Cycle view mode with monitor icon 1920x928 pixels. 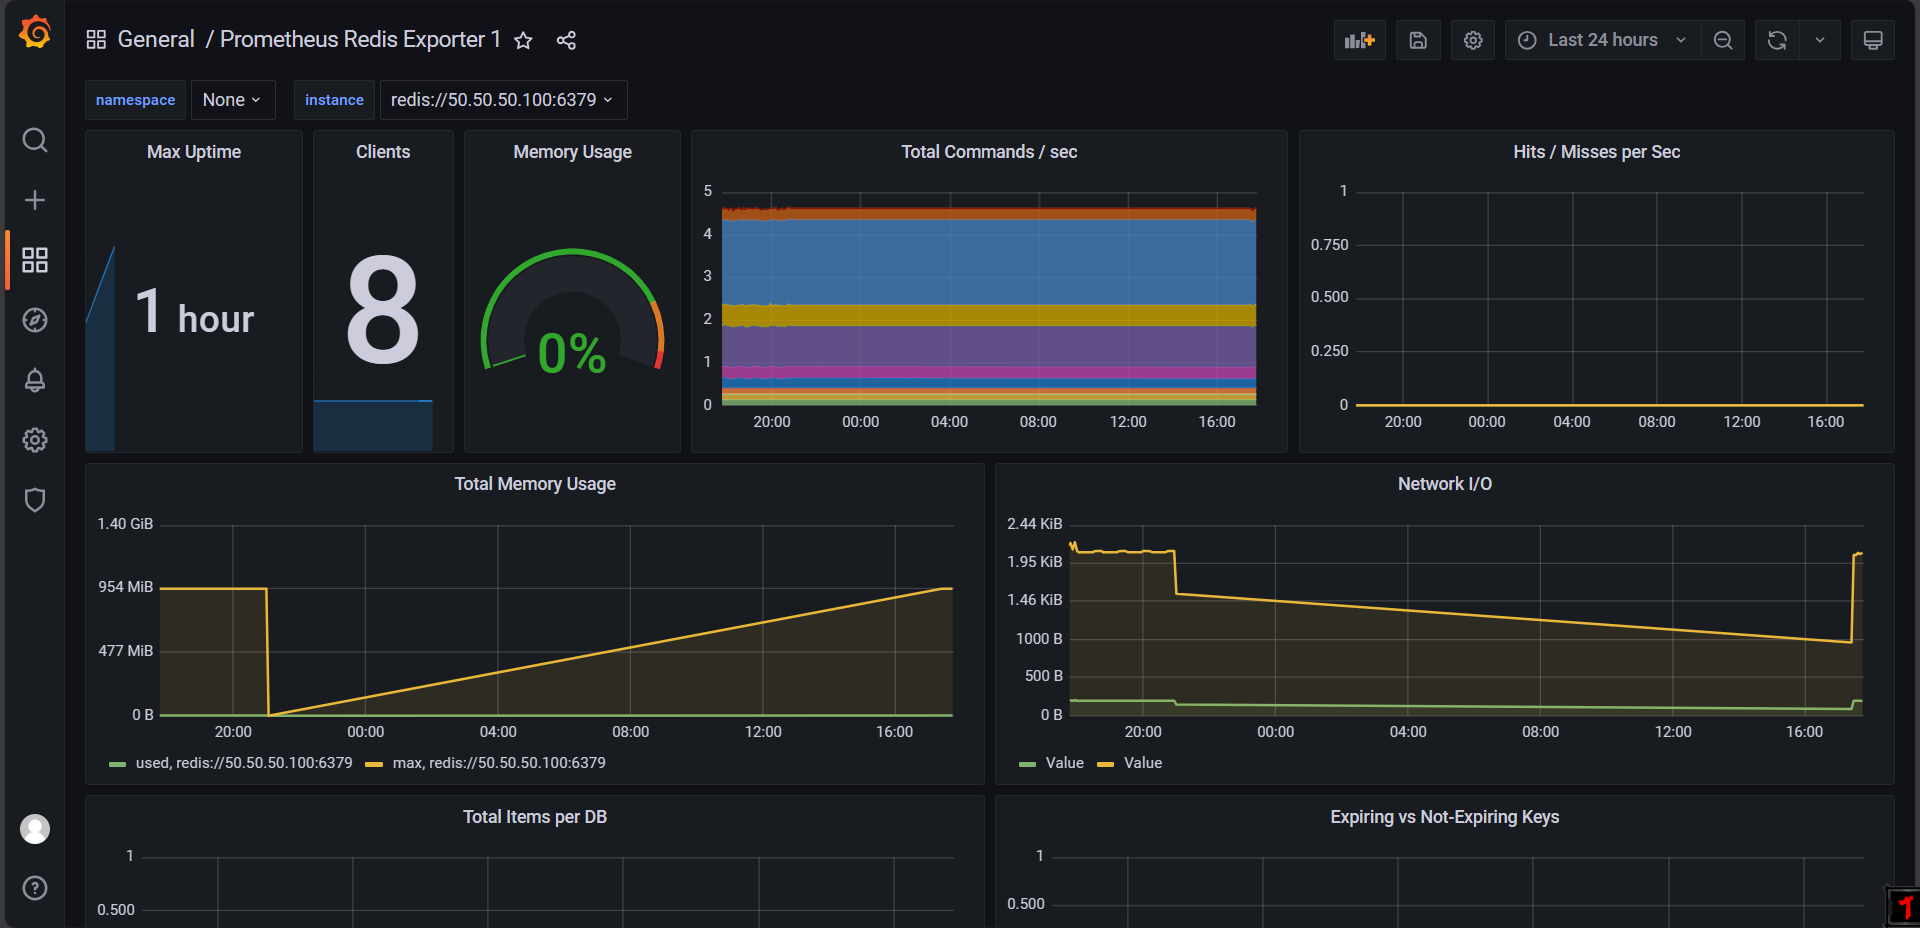click(x=1873, y=40)
